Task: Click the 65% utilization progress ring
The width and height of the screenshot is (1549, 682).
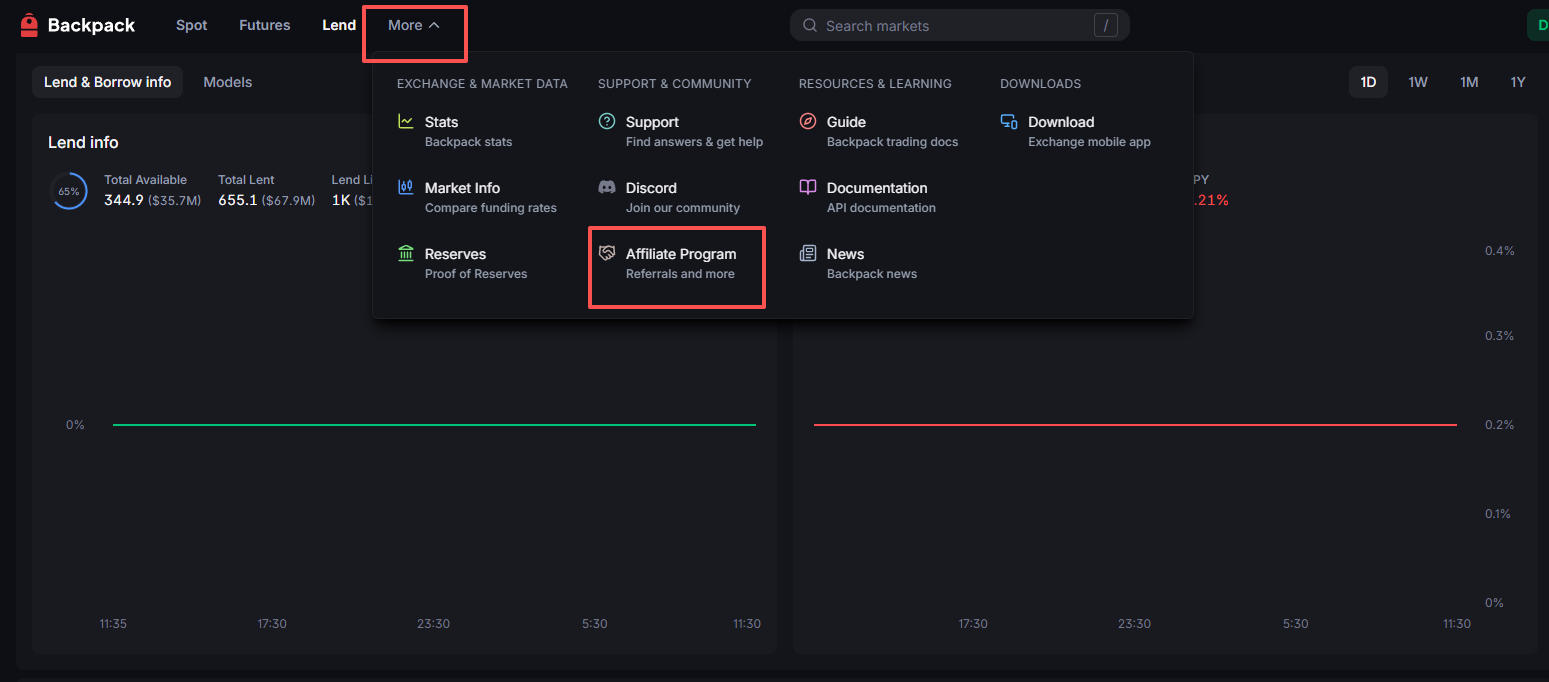Action: point(69,191)
